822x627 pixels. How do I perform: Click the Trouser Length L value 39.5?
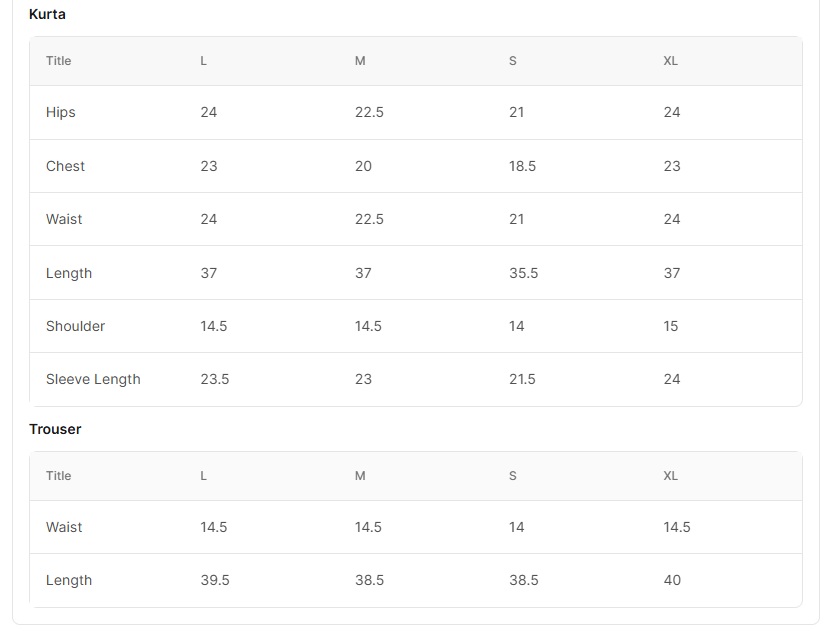pyautogui.click(x=215, y=580)
